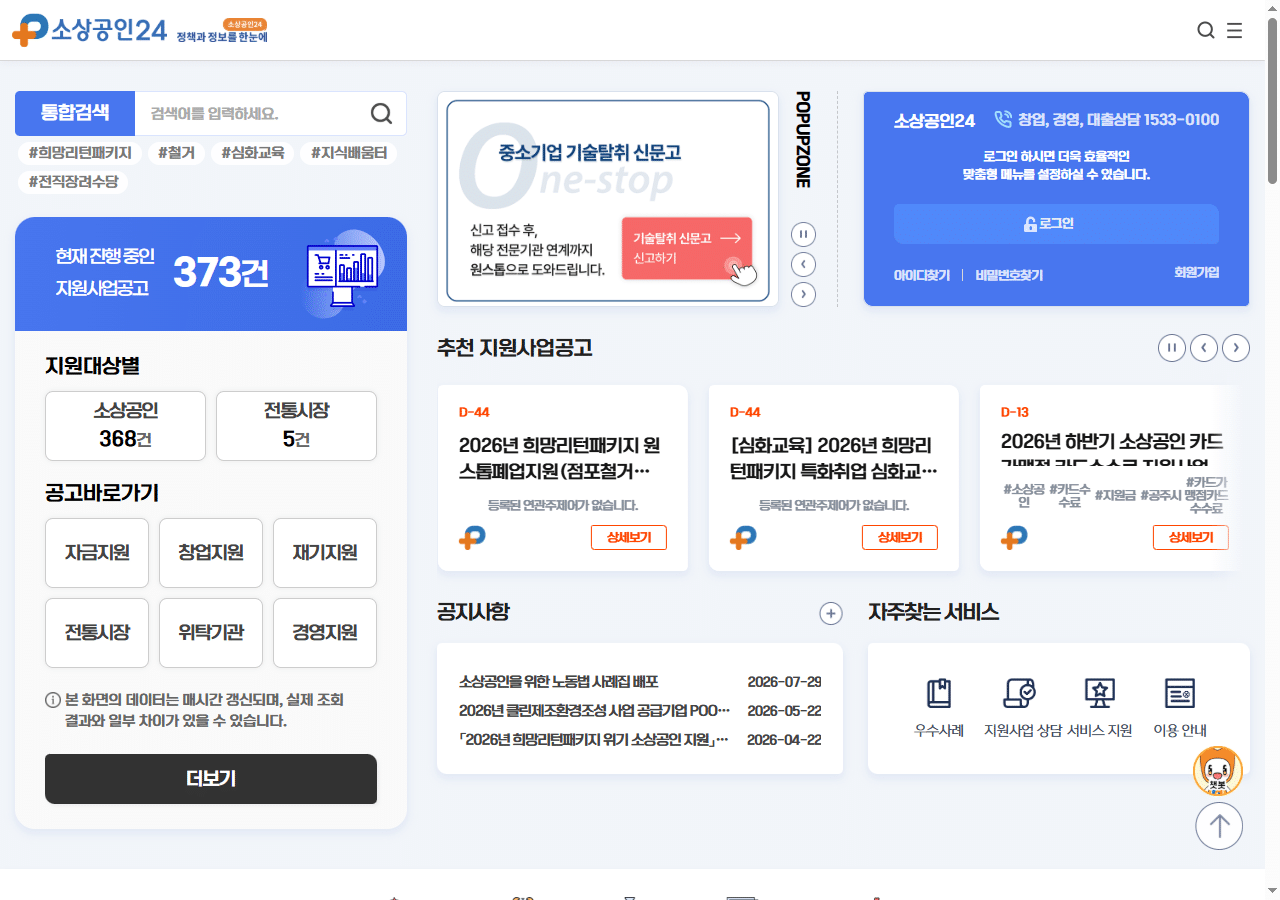Open the header search magnifier icon

[1206, 31]
